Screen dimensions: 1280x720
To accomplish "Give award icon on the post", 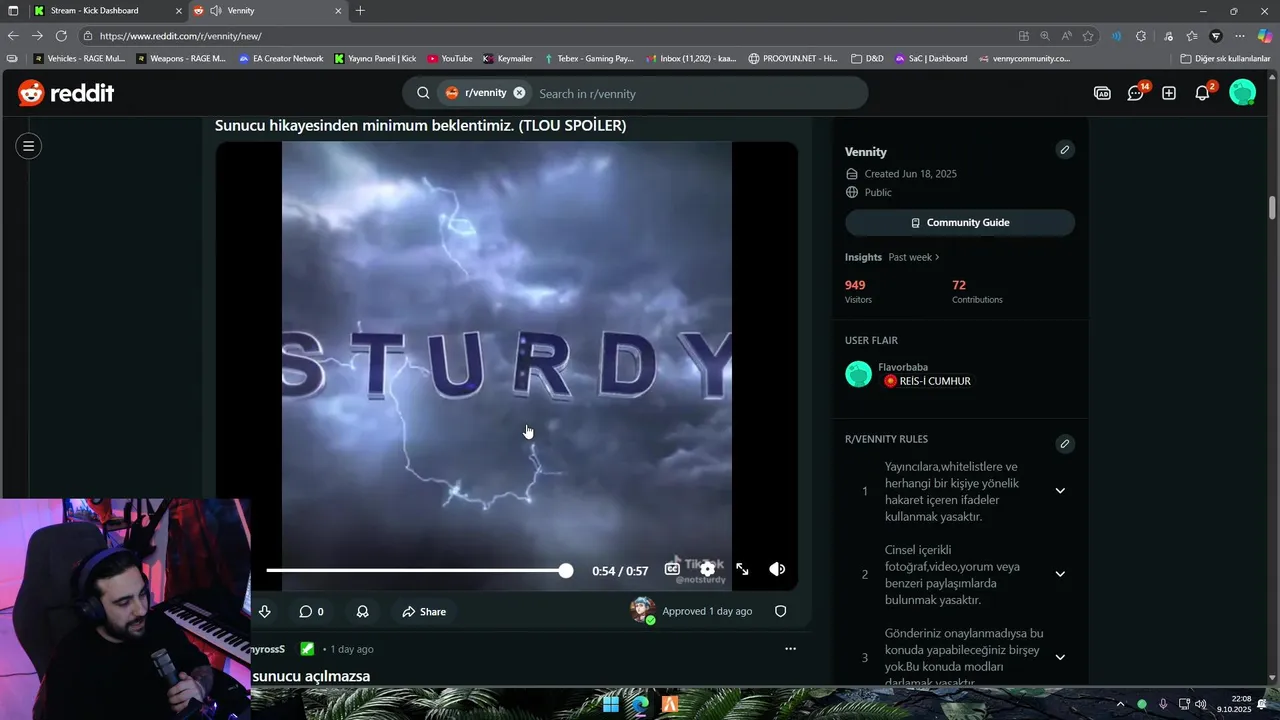I will (x=362, y=611).
